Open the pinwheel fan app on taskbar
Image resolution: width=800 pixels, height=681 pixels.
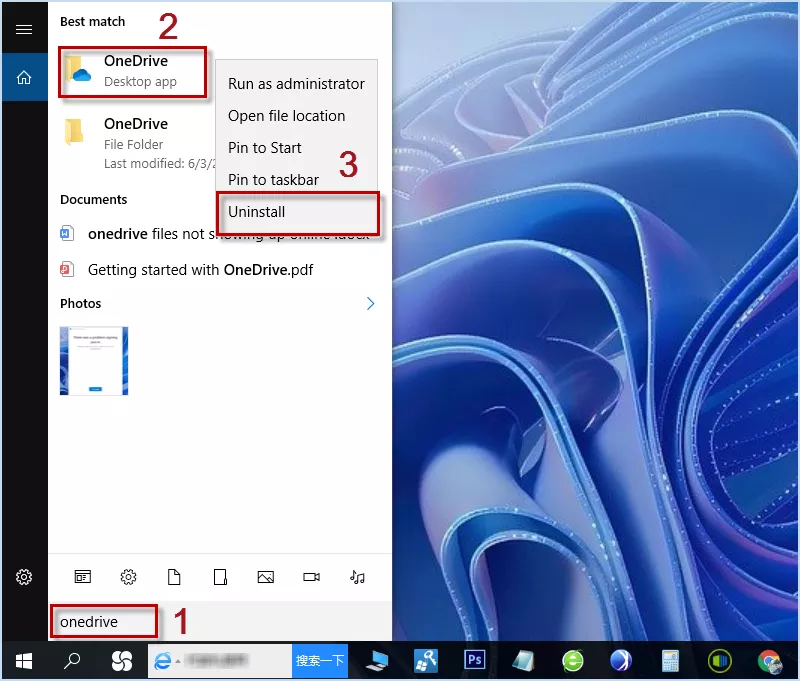point(121,661)
